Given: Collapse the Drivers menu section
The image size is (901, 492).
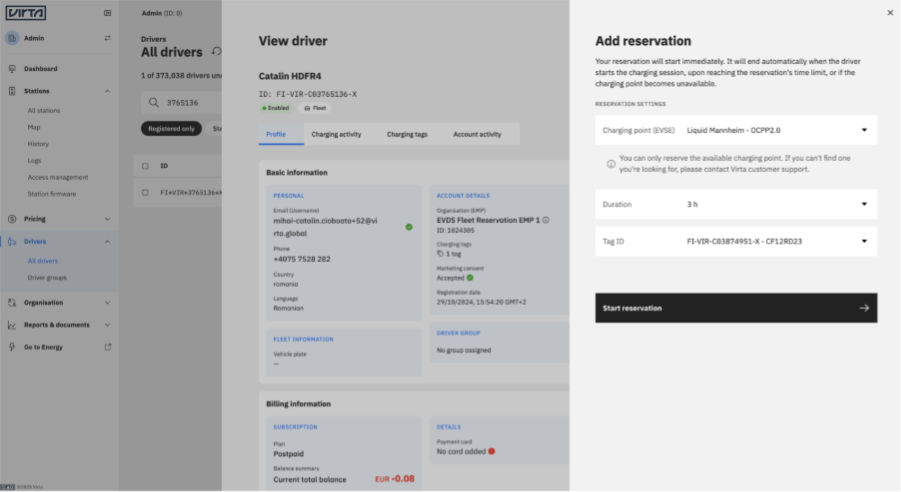Looking at the screenshot, I should (x=107, y=241).
